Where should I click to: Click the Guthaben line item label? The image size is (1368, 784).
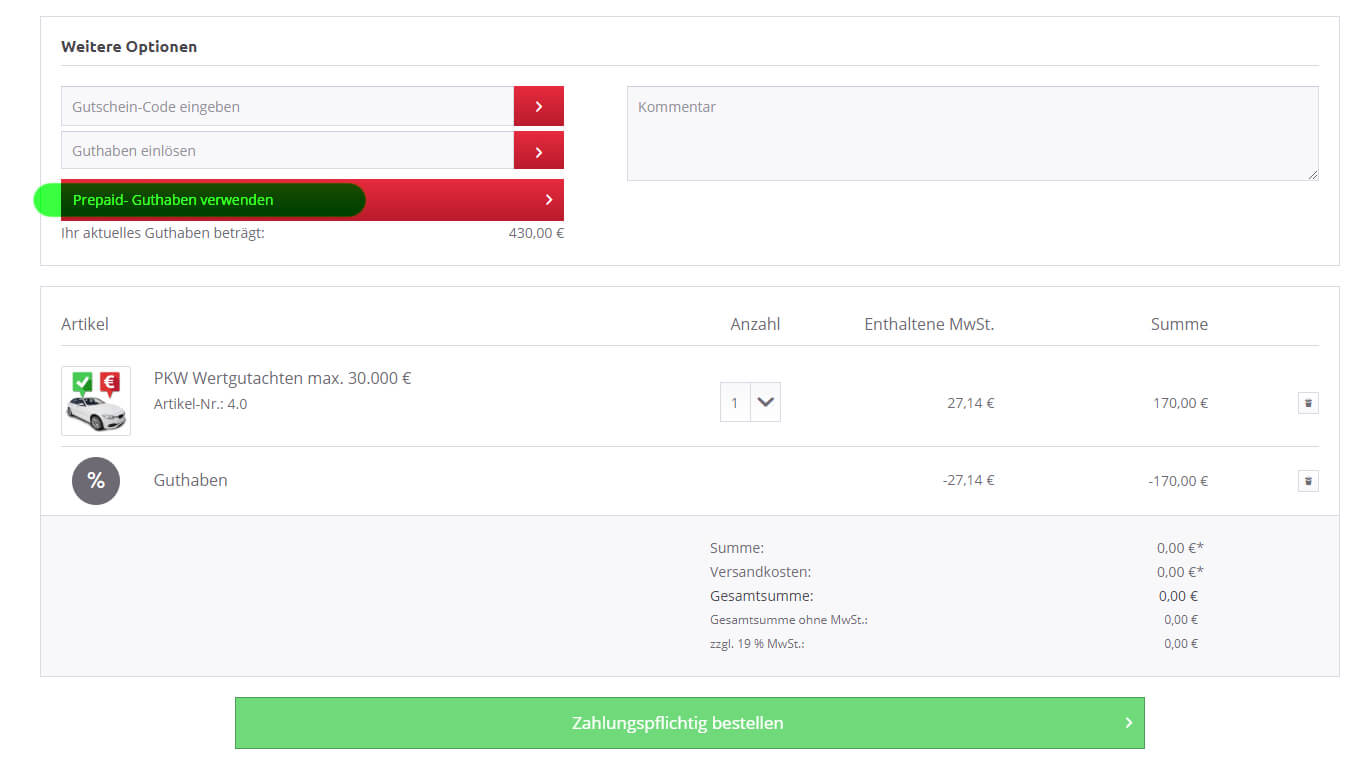coord(190,481)
